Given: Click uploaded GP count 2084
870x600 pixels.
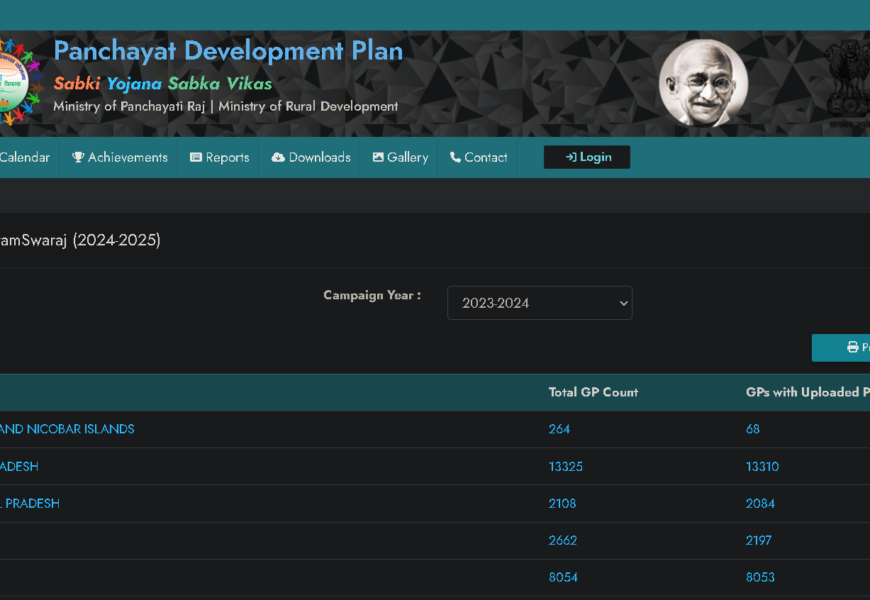Looking at the screenshot, I should [760, 503].
